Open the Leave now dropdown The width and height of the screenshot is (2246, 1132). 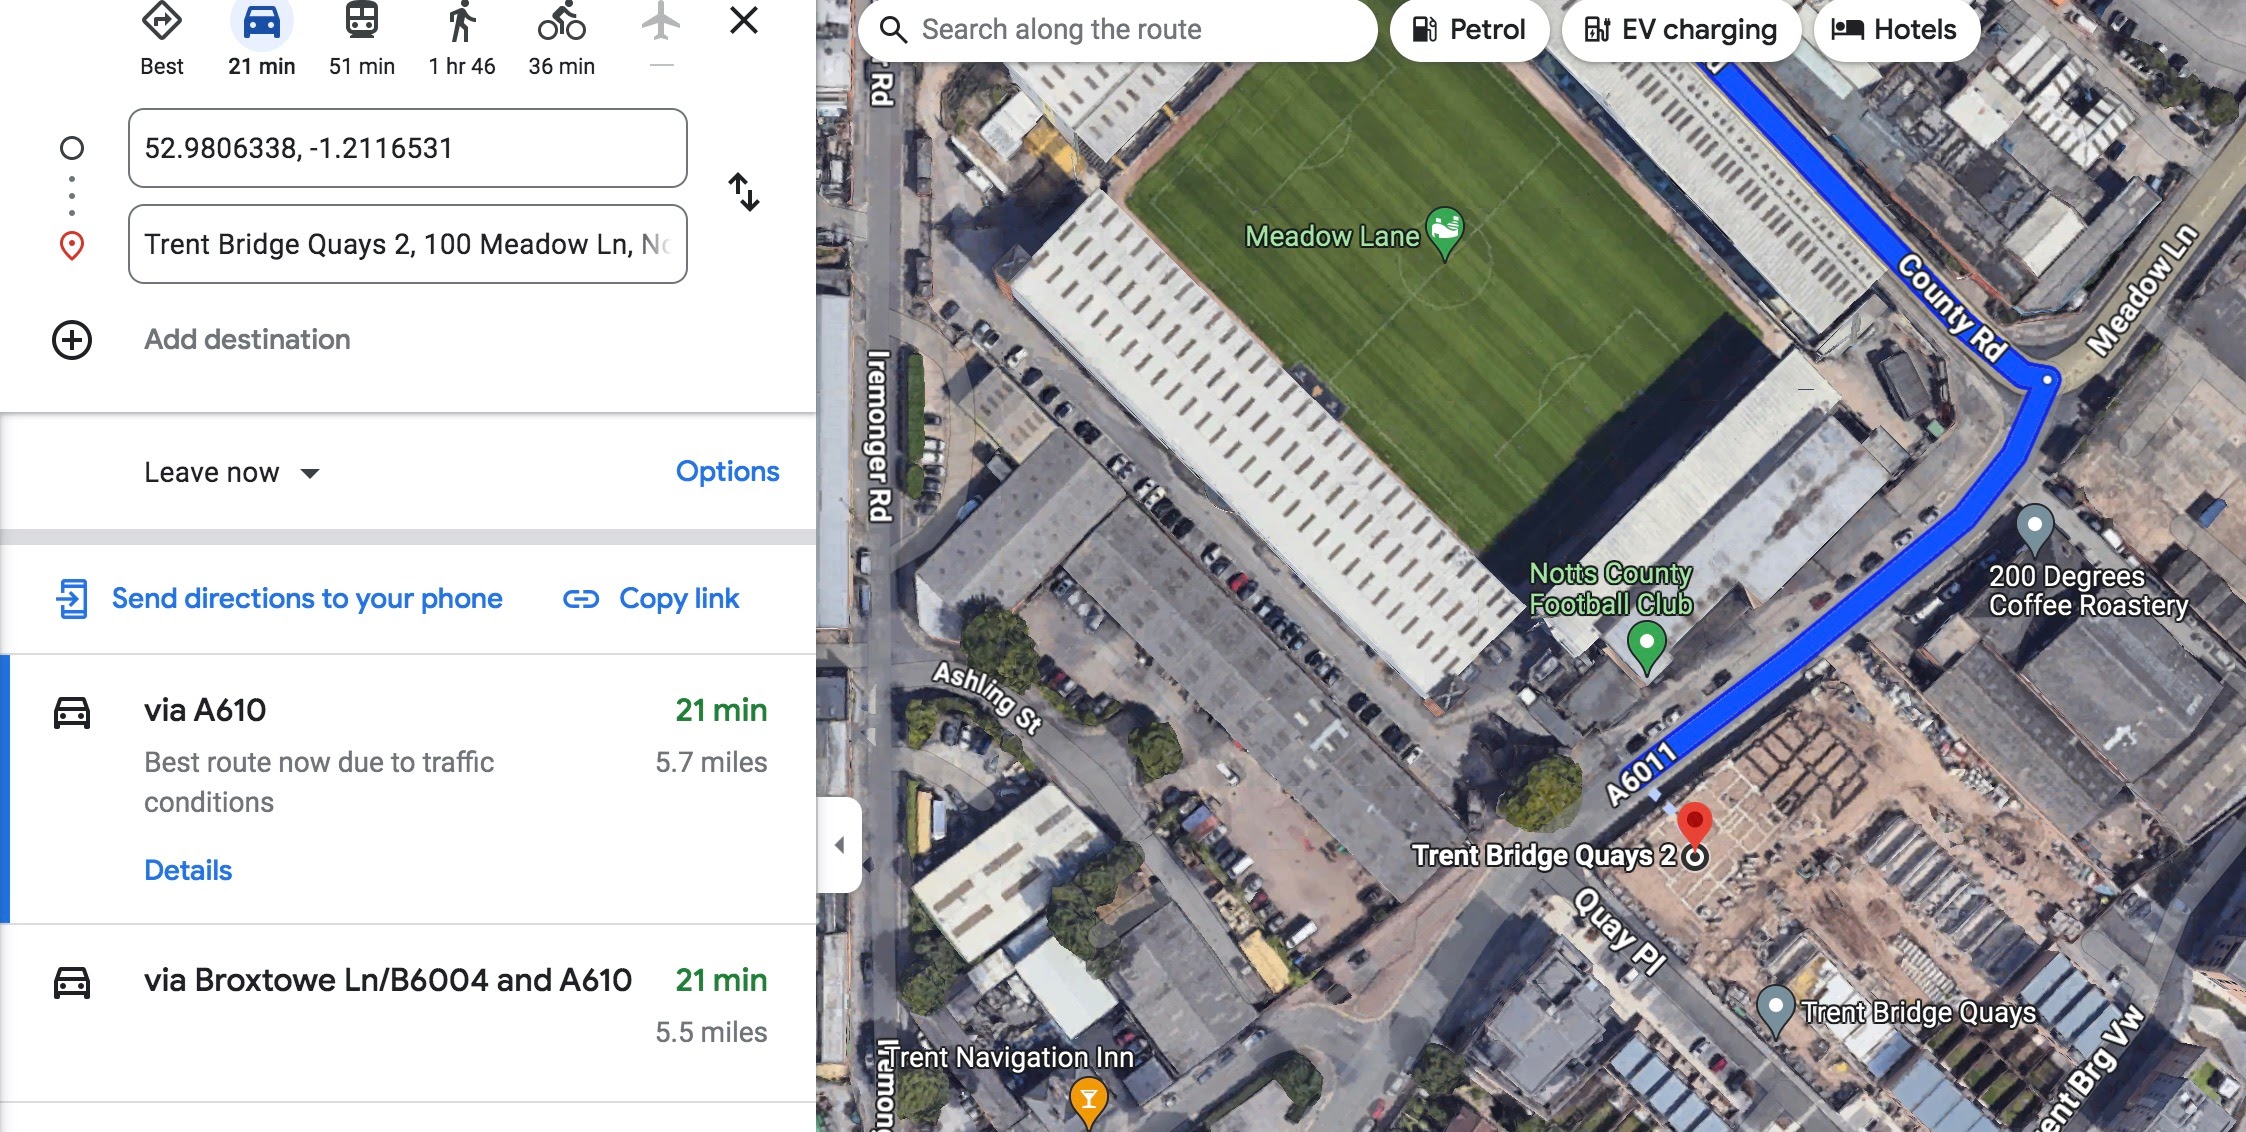(x=232, y=472)
